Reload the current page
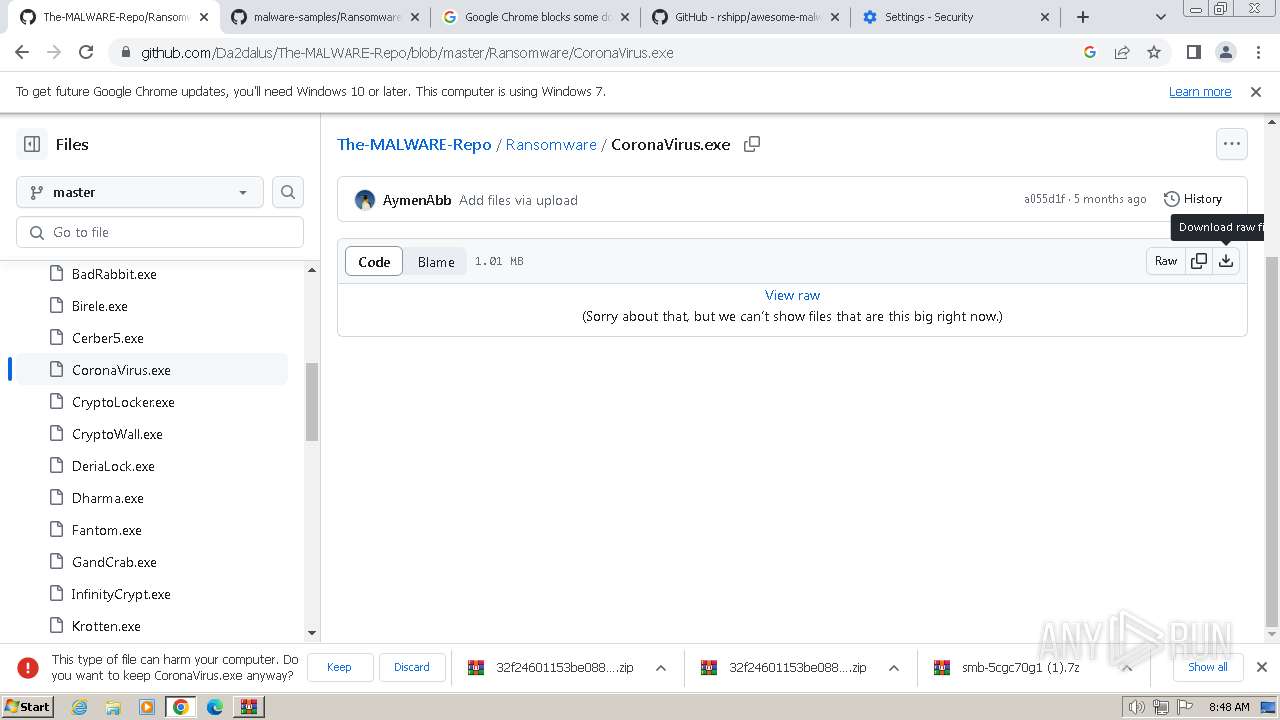 [86, 53]
